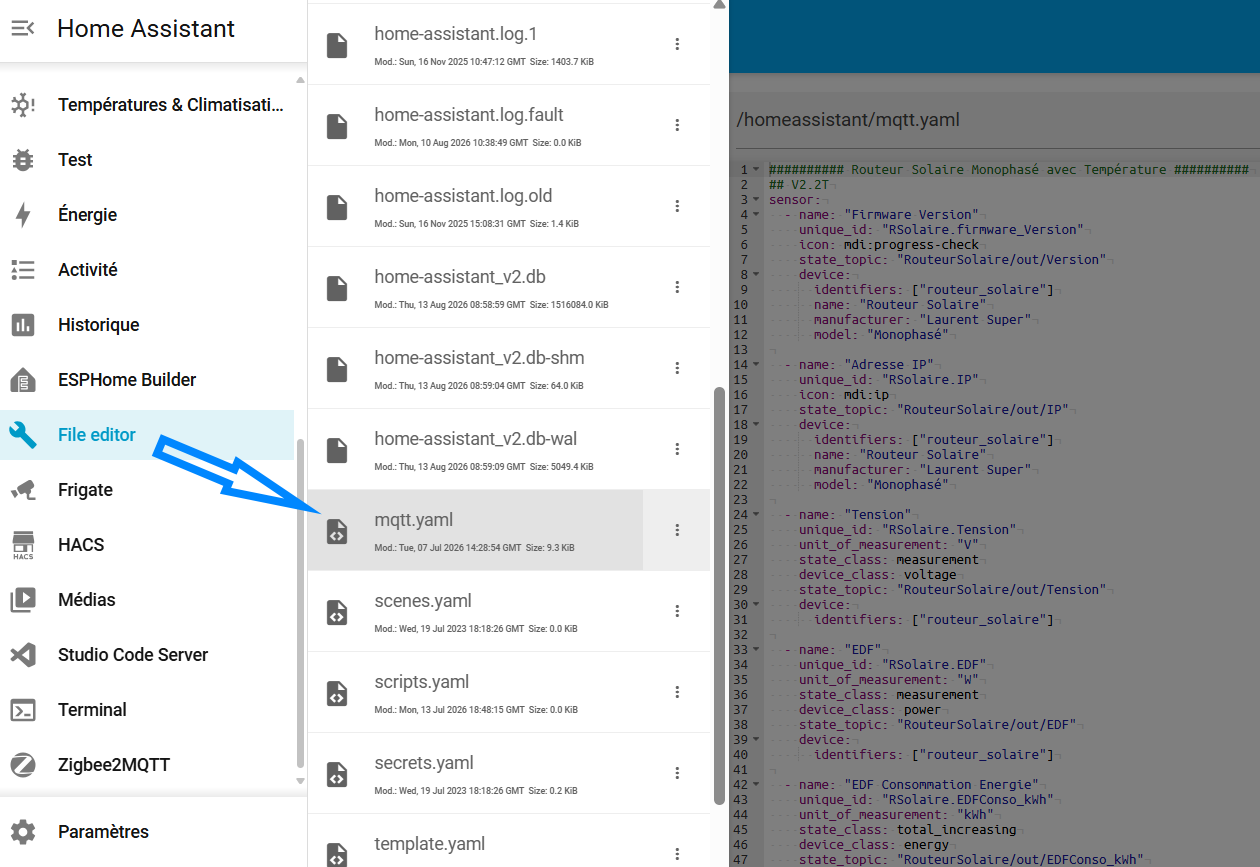This screenshot has width=1260, height=867.
Task: Click the file icon of home-assistant_v2.db-wal
Action: pyautogui.click(x=337, y=450)
